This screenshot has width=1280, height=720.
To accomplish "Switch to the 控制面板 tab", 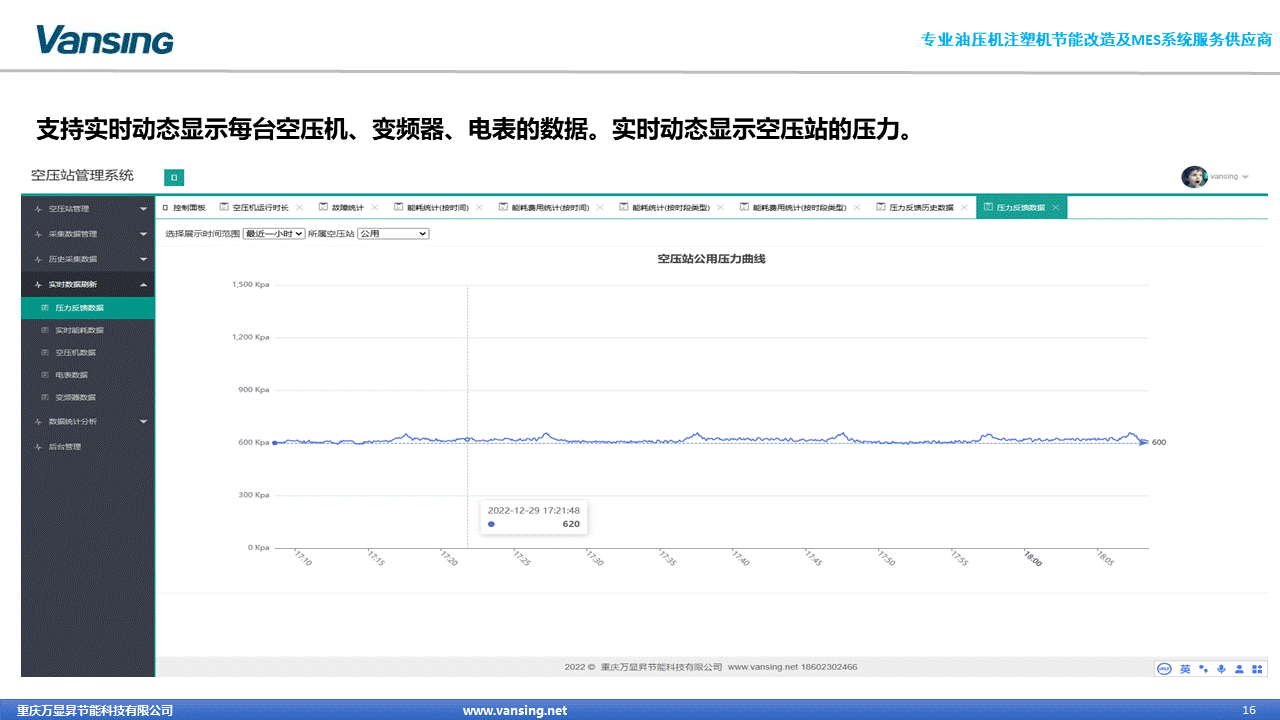I will click(184, 207).
